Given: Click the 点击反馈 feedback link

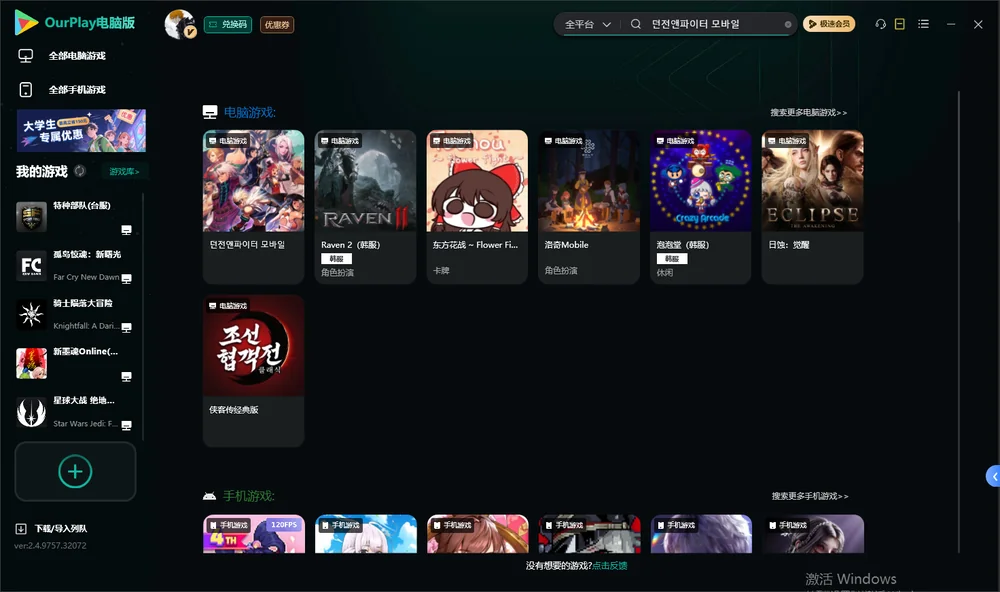Looking at the screenshot, I should coord(610,566).
